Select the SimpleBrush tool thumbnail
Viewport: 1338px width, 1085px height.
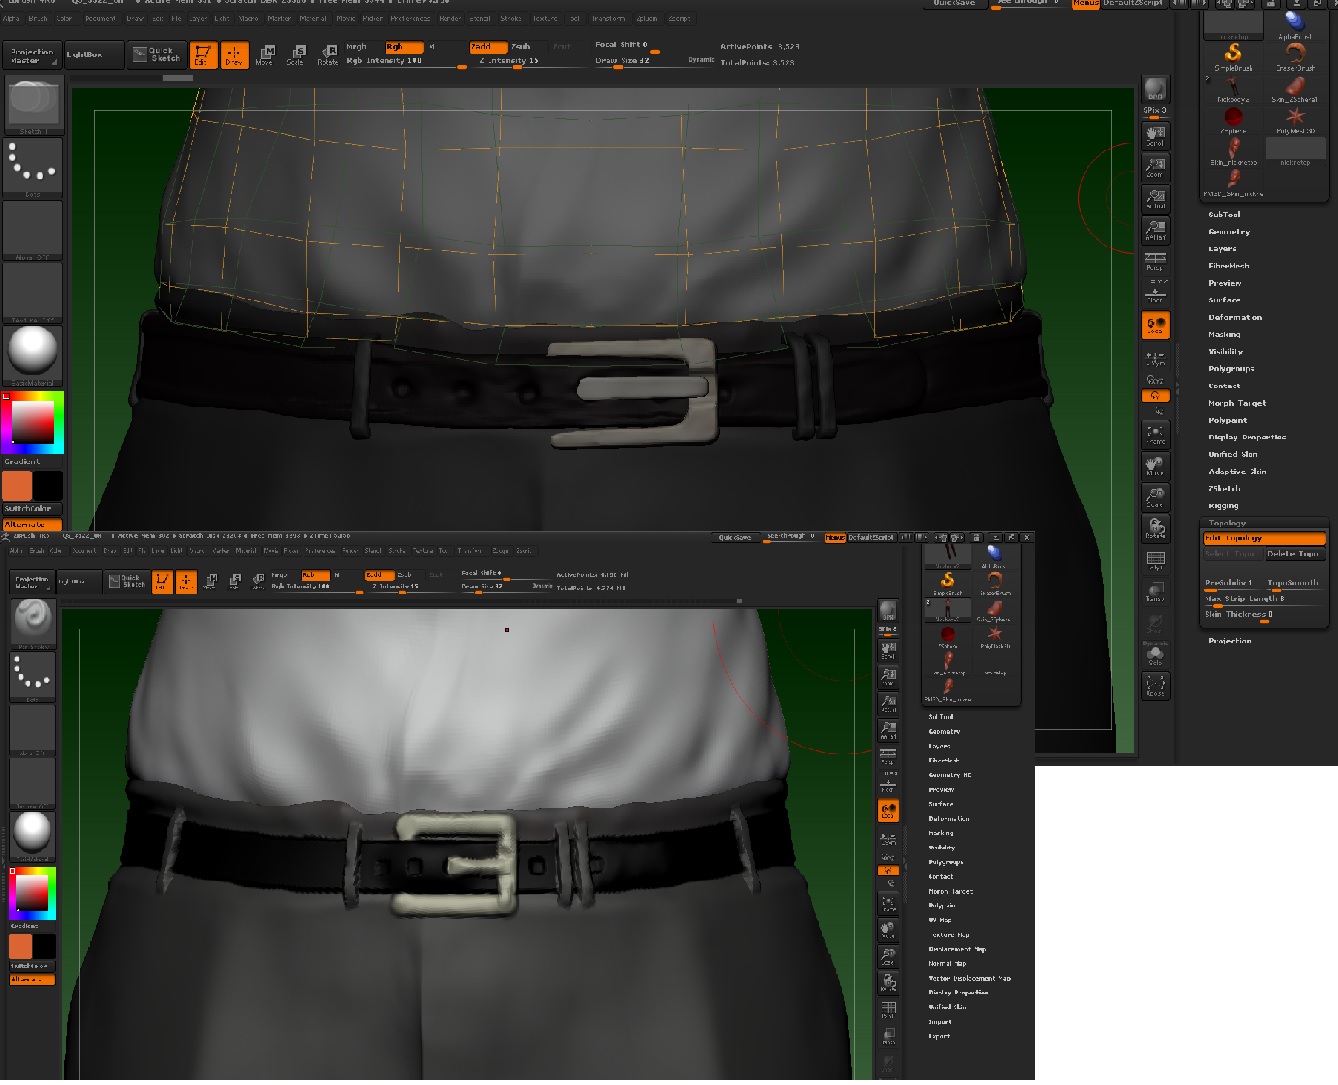point(1232,55)
